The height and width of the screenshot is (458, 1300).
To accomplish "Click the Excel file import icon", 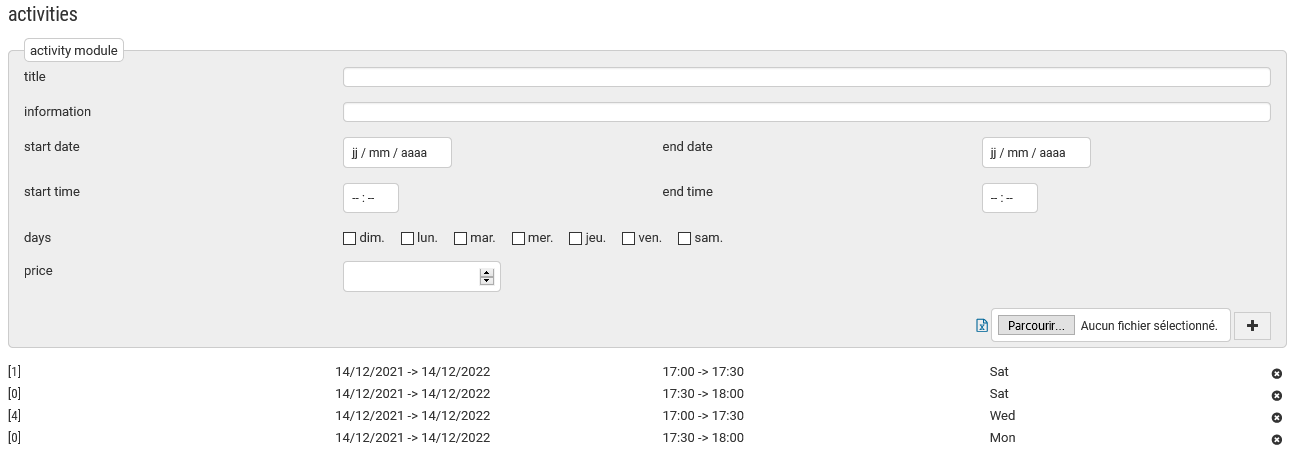I will pos(982,326).
